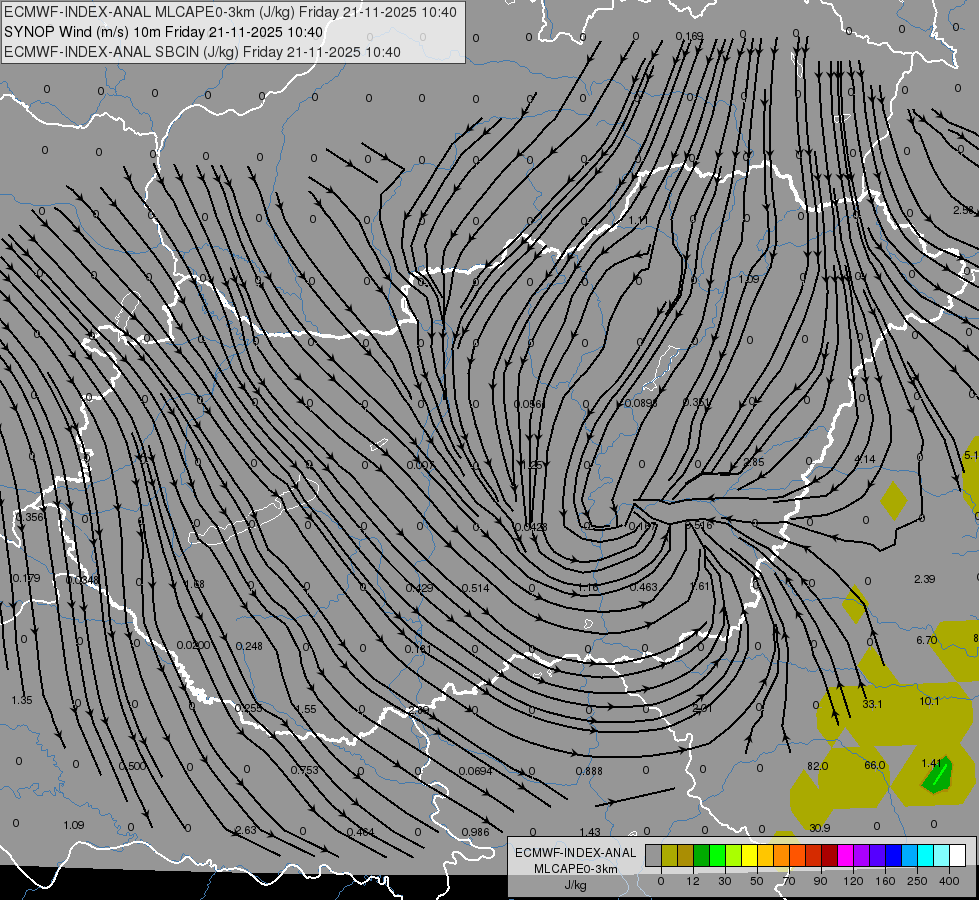Select the yellow legend swatch
This screenshot has width=979, height=900.
pyautogui.click(x=750, y=856)
